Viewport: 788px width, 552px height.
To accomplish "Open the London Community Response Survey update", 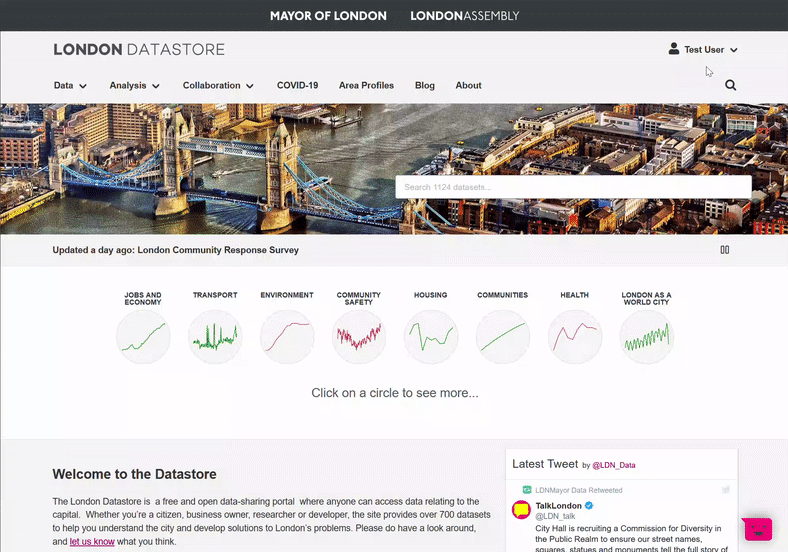I will coord(218,250).
